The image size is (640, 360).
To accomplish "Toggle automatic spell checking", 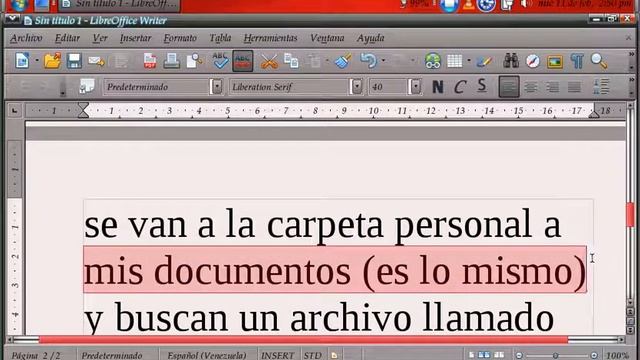I will [x=242, y=61].
